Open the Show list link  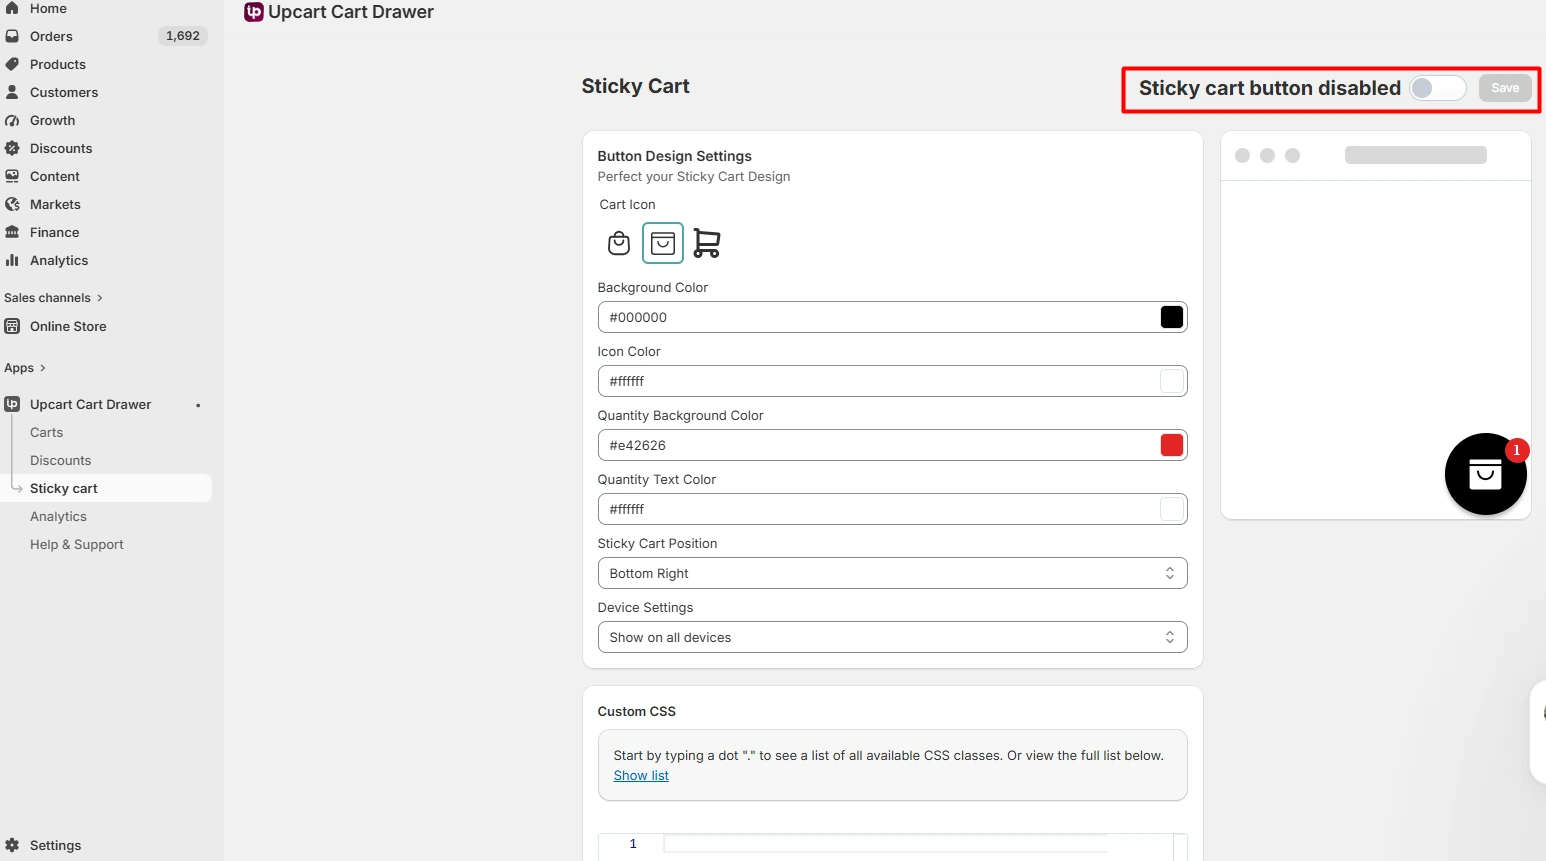[x=641, y=776]
